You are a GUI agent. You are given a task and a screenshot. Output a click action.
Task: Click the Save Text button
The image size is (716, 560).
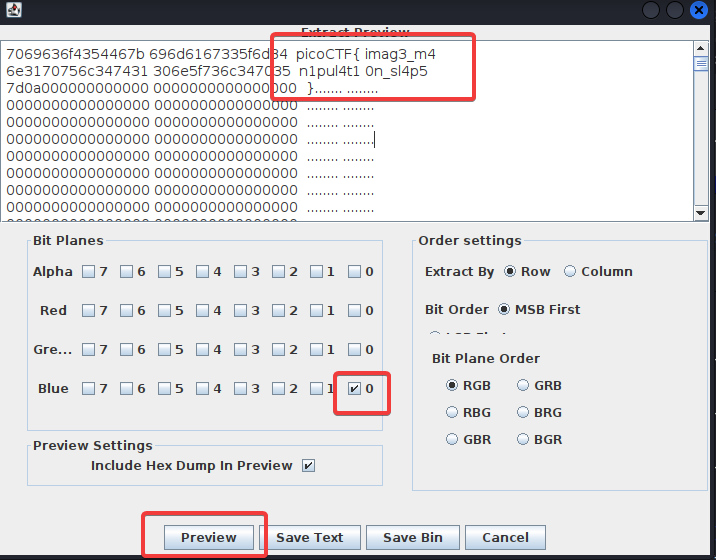tap(310, 538)
